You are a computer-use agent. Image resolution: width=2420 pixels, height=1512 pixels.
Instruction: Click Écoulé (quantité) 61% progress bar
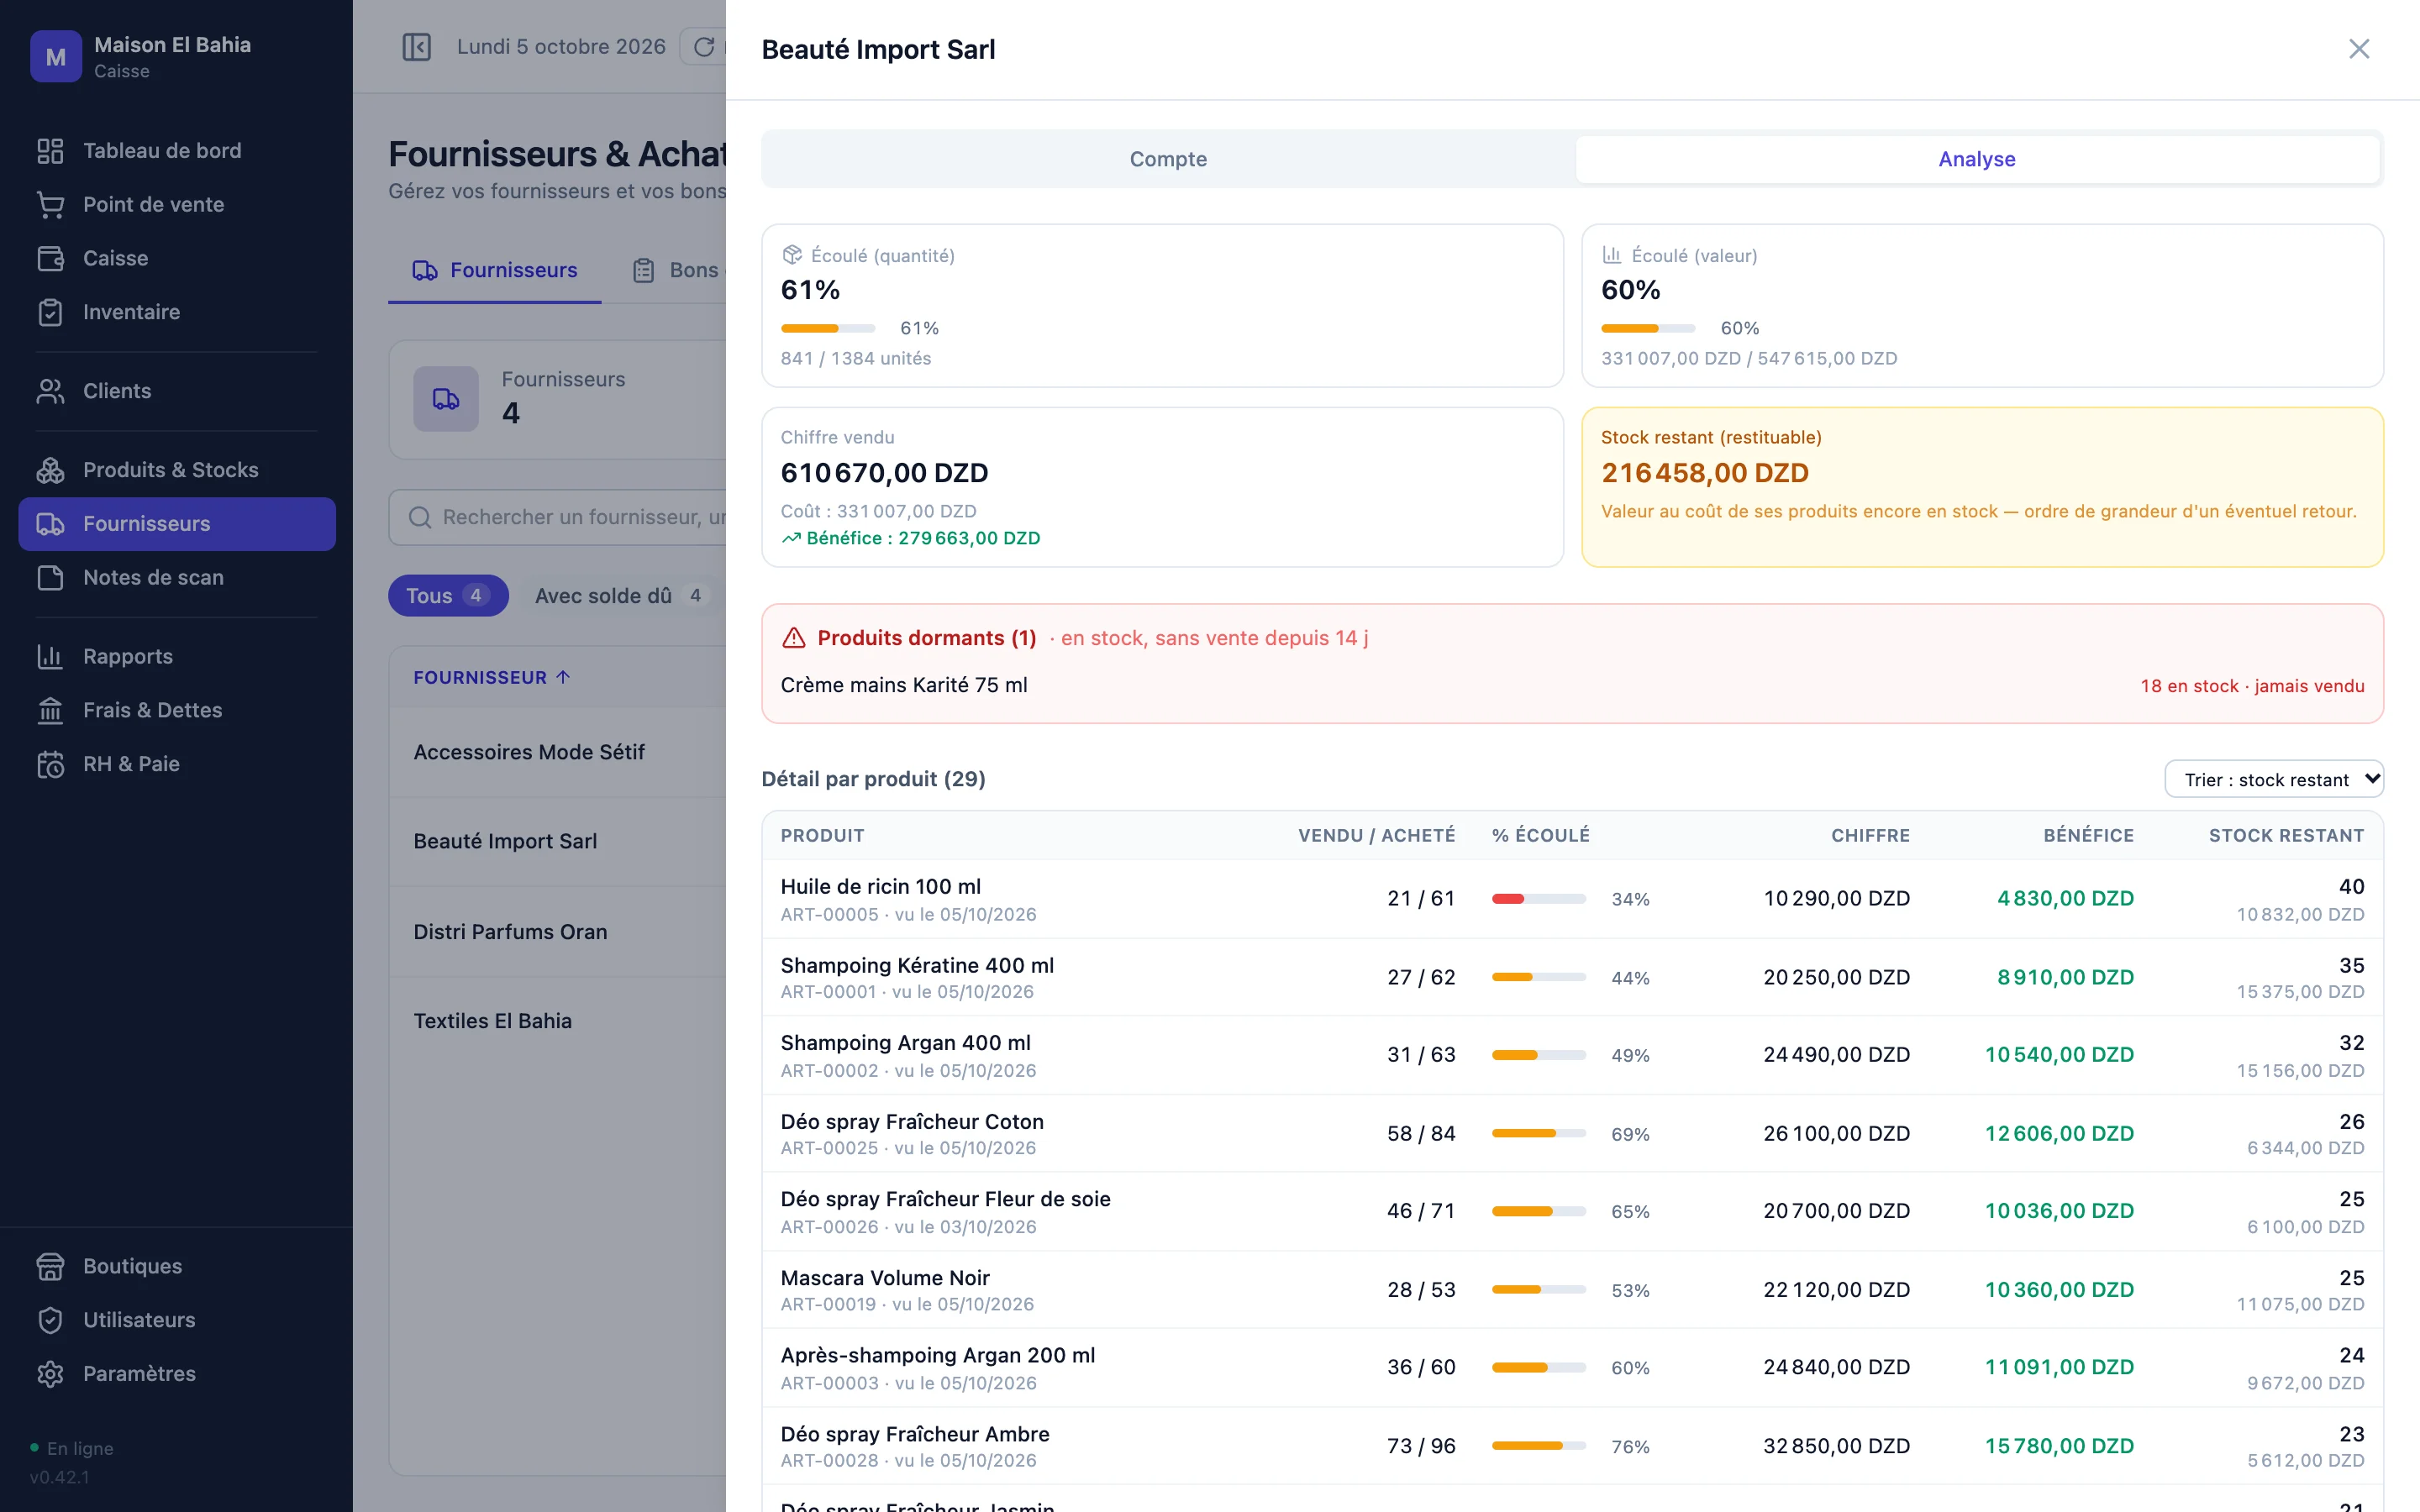point(828,328)
